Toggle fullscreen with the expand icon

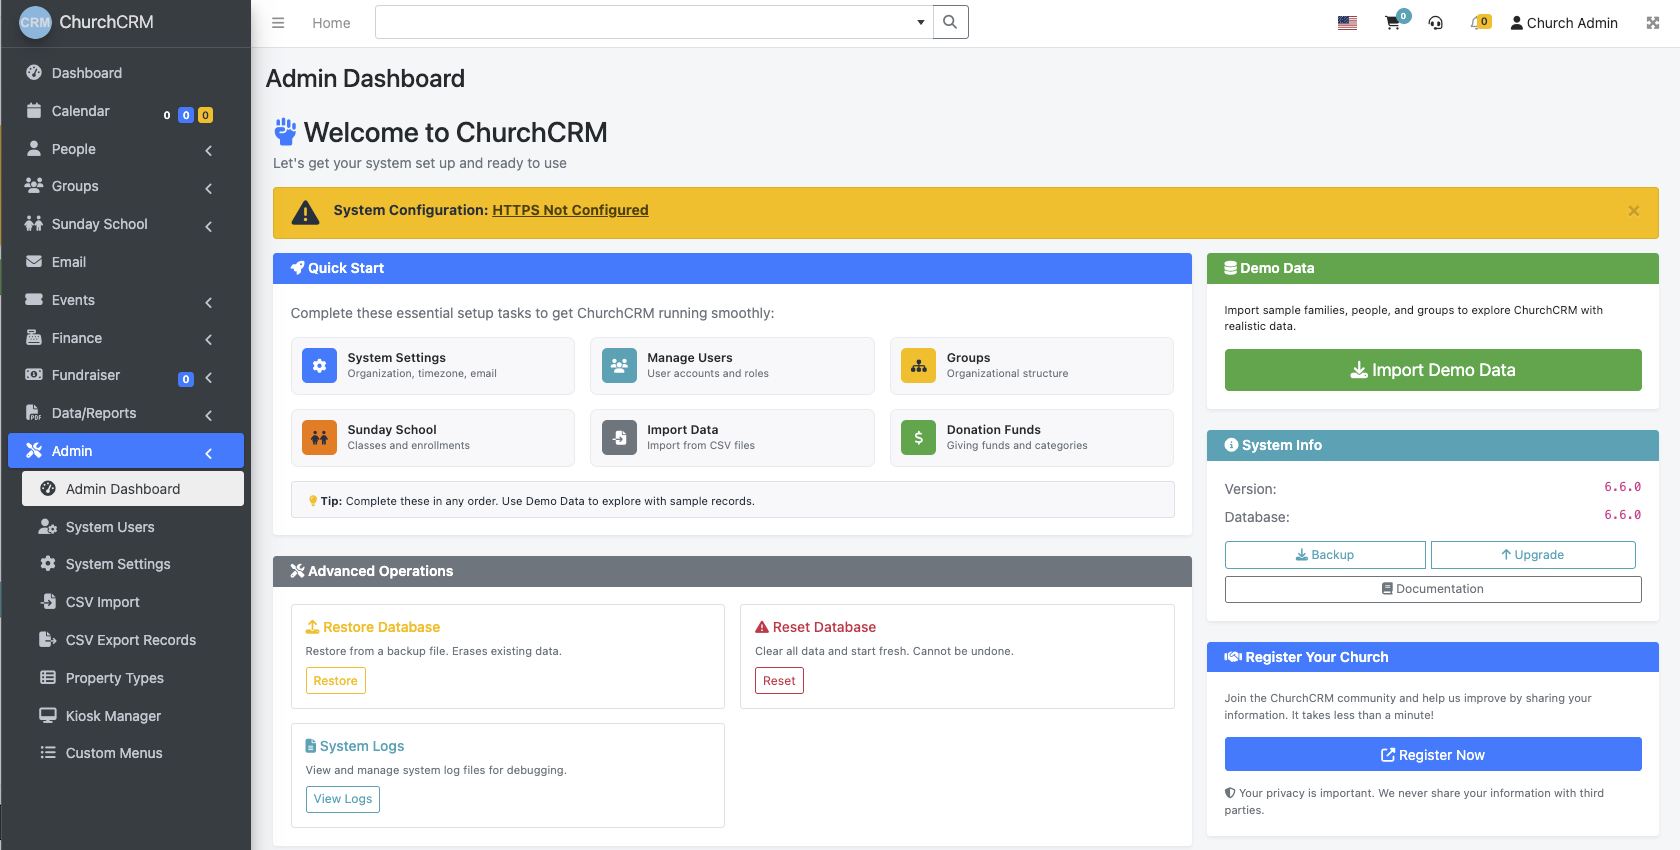click(1653, 23)
